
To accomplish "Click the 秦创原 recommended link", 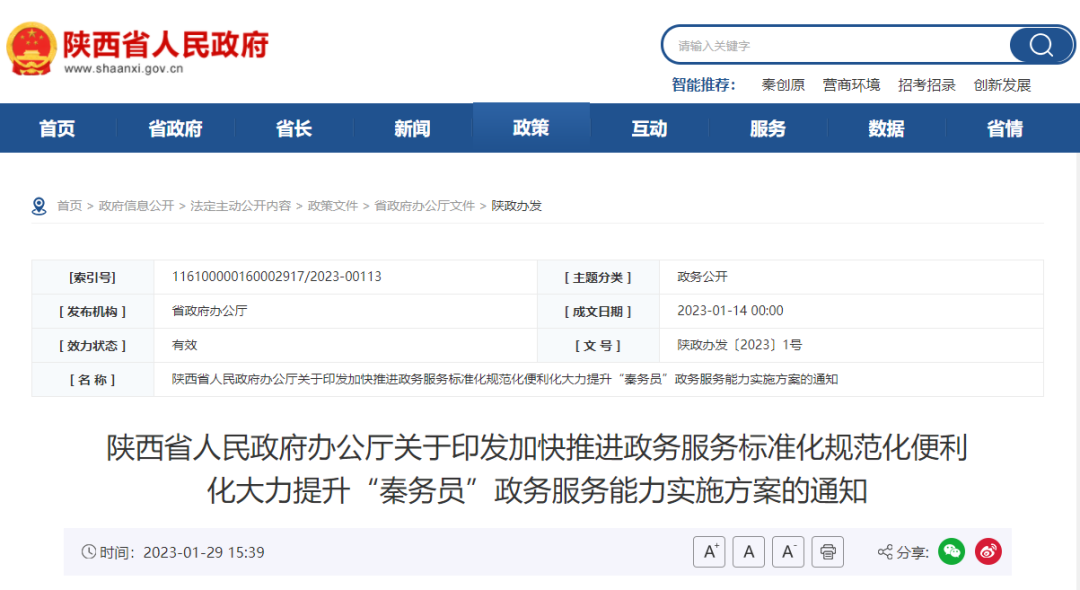I will (783, 85).
